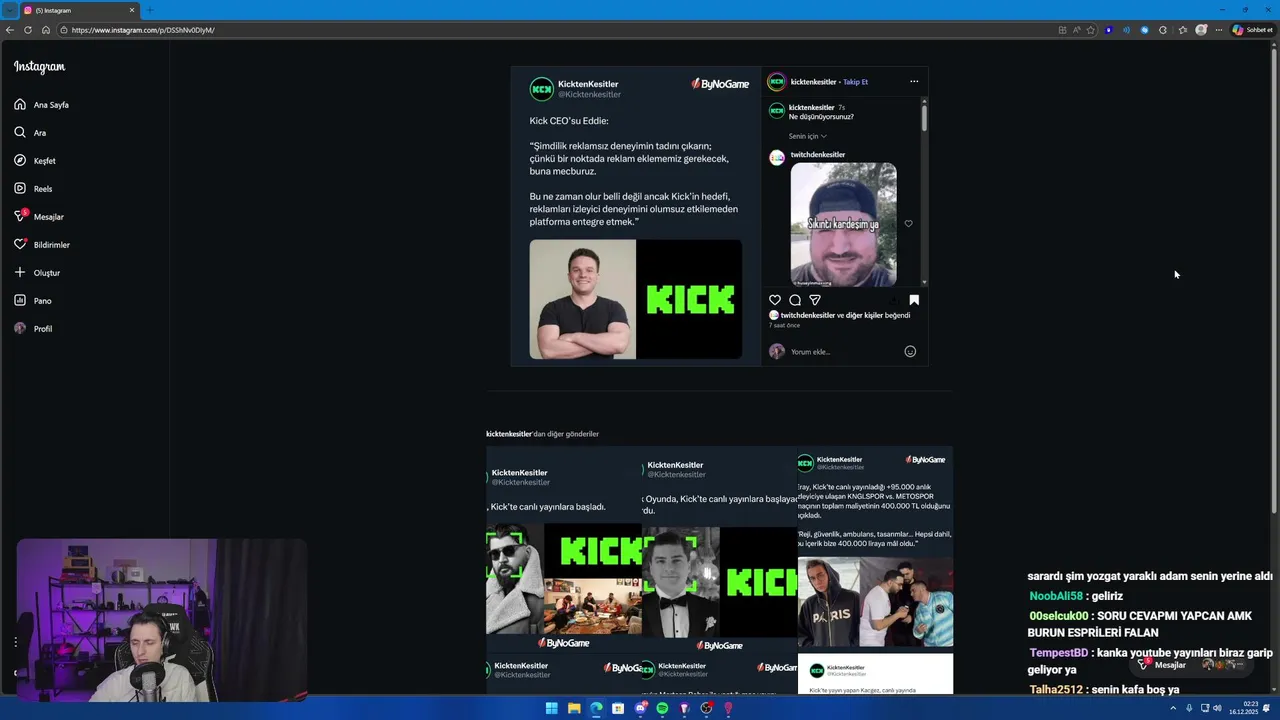Like the post with the heart icon
The width and height of the screenshot is (1280, 720).
click(775, 300)
